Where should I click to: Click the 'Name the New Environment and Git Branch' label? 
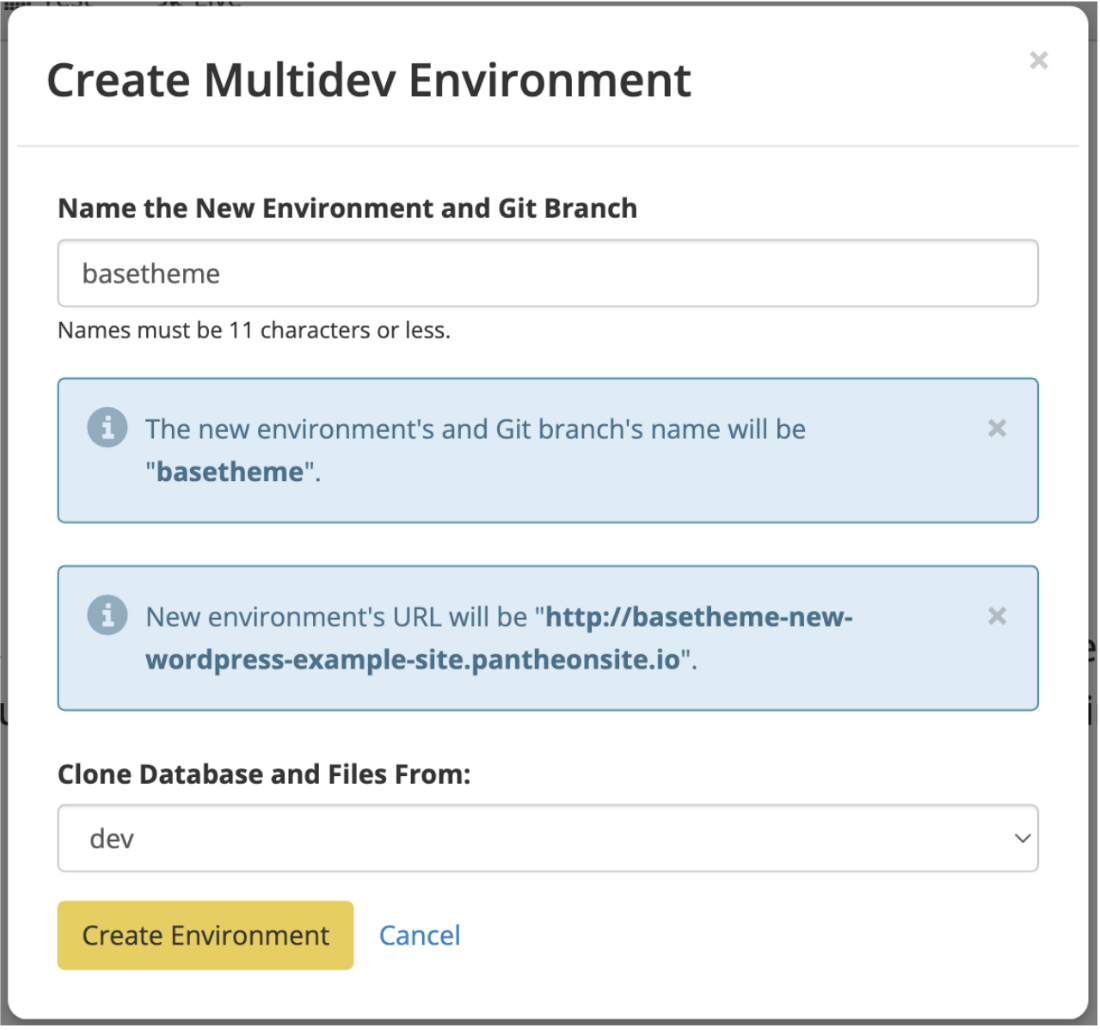pyautogui.click(x=347, y=208)
